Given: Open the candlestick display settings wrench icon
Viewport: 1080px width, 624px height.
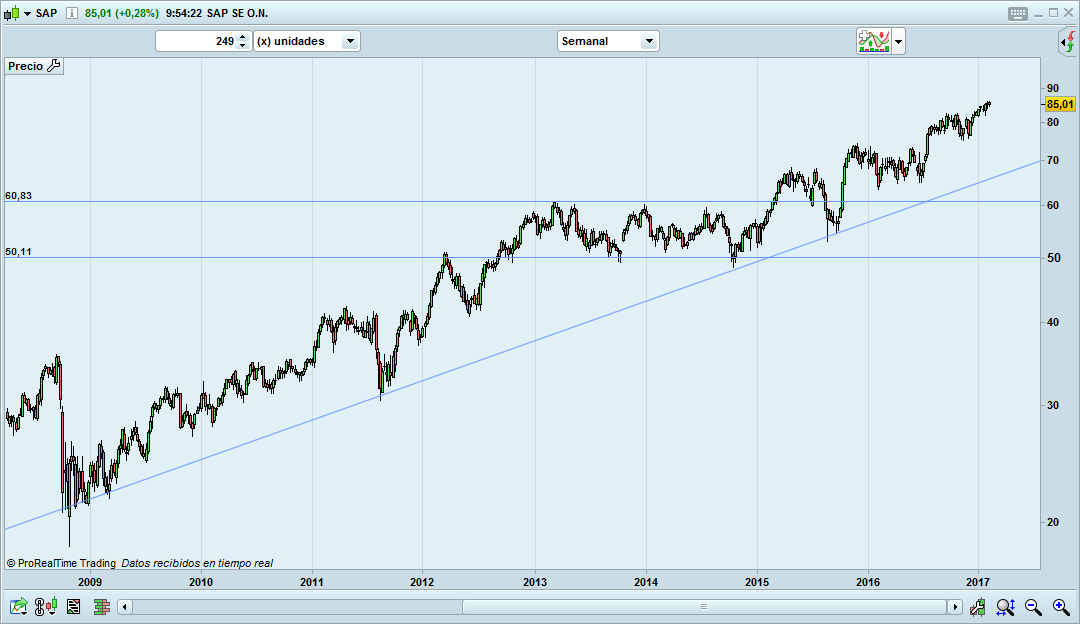Looking at the screenshot, I should pos(977,606).
